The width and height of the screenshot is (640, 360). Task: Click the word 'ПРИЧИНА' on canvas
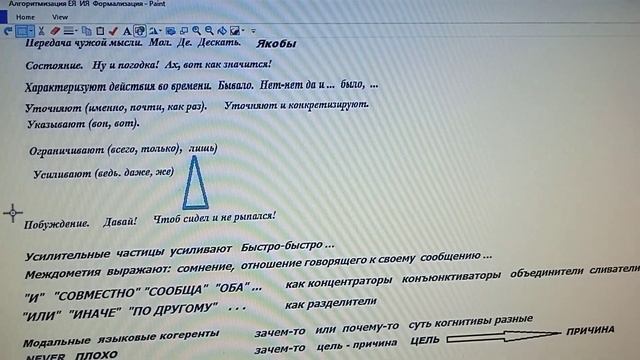pos(590,331)
